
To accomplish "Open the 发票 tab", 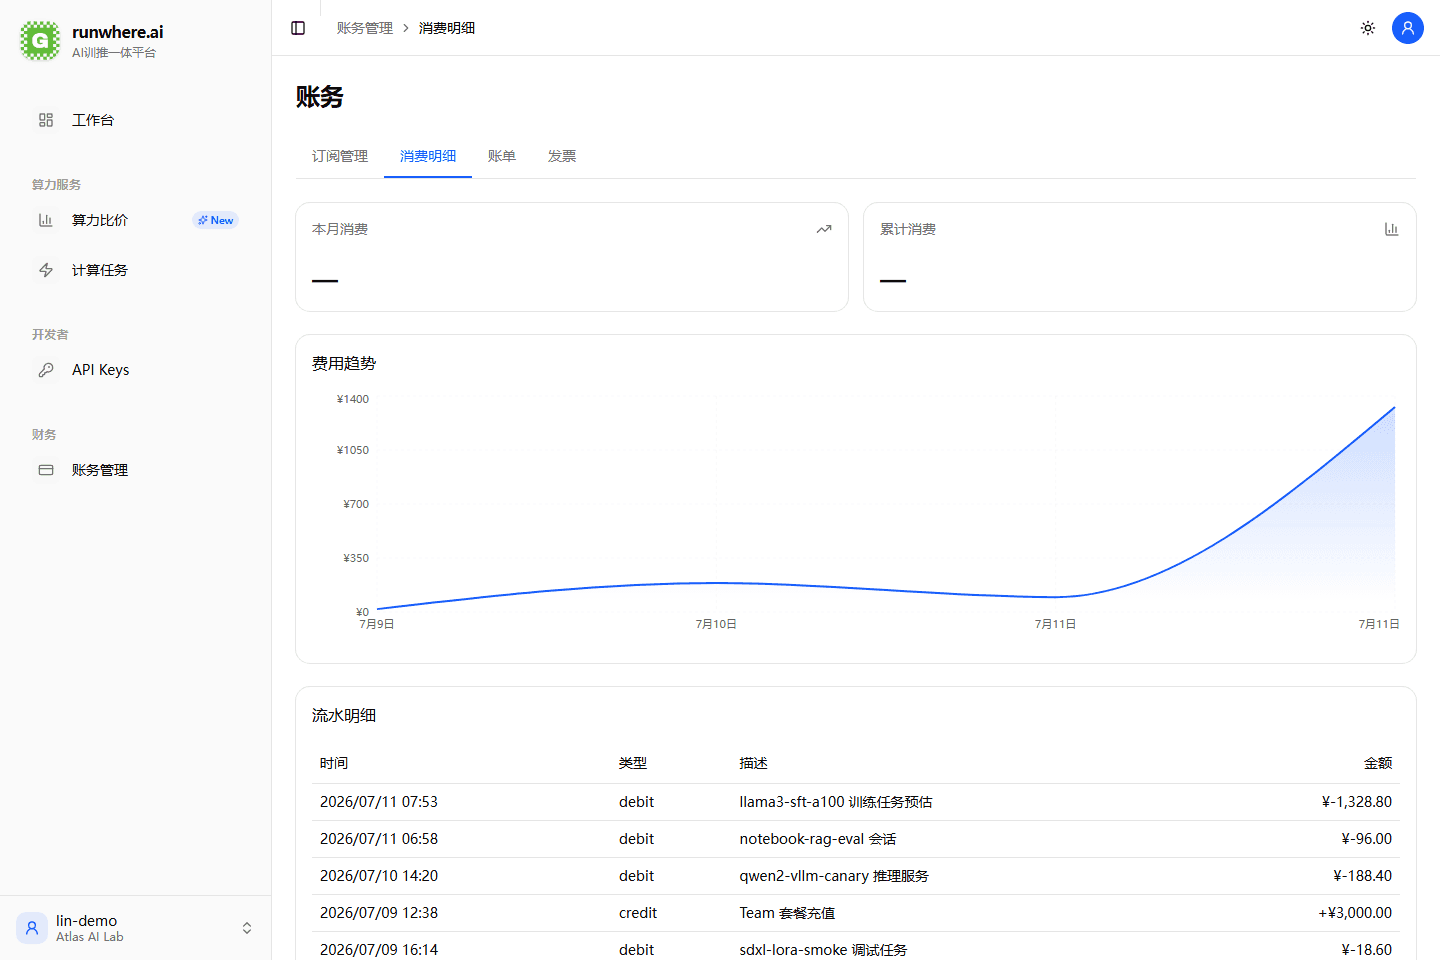I will tap(562, 156).
